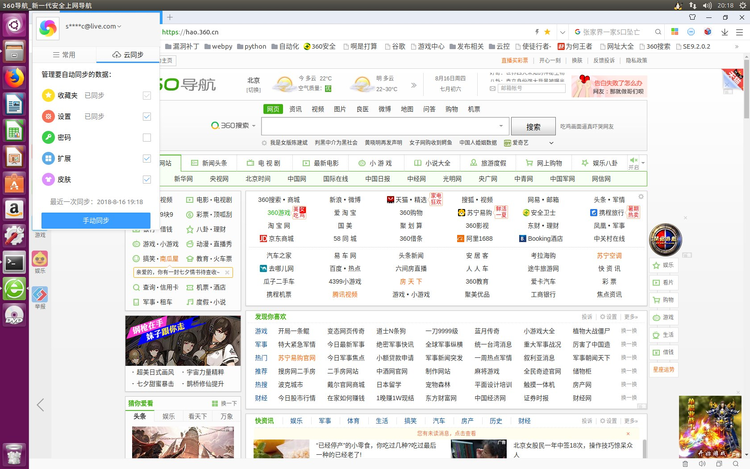Open the Terminal from the Ubuntu dock

click(14, 262)
